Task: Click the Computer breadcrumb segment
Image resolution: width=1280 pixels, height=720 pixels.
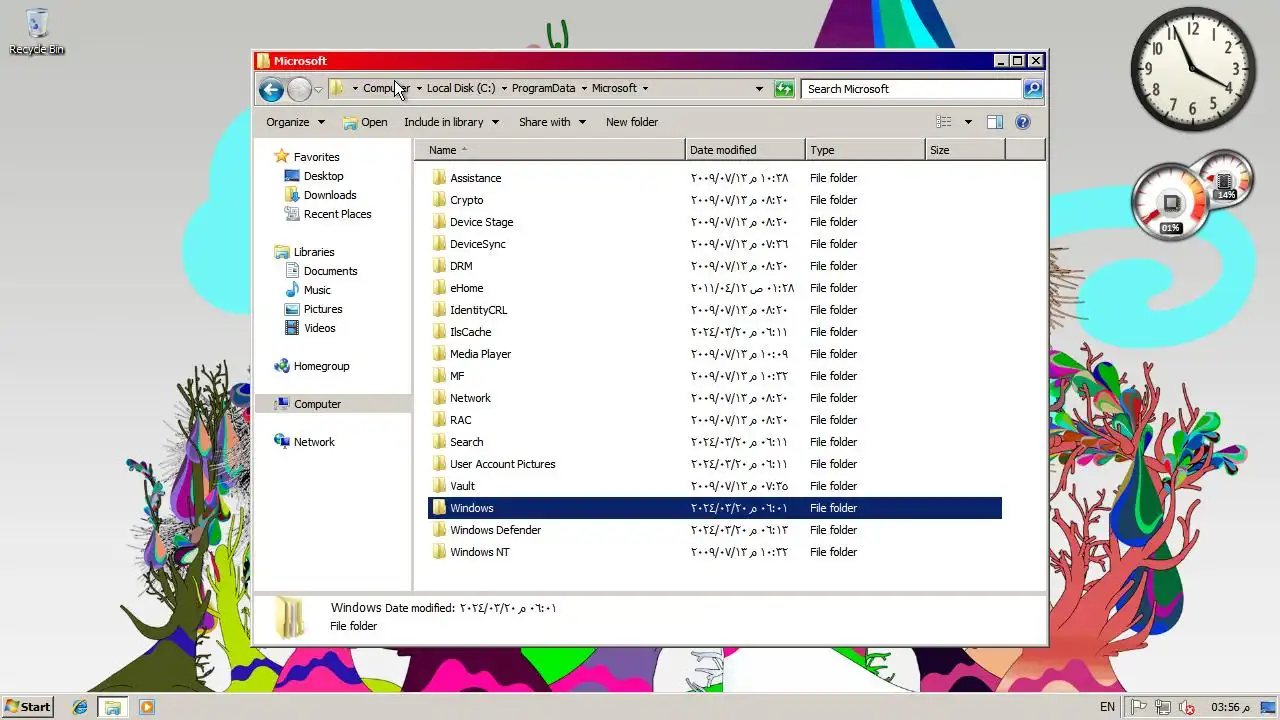Action: point(387,88)
